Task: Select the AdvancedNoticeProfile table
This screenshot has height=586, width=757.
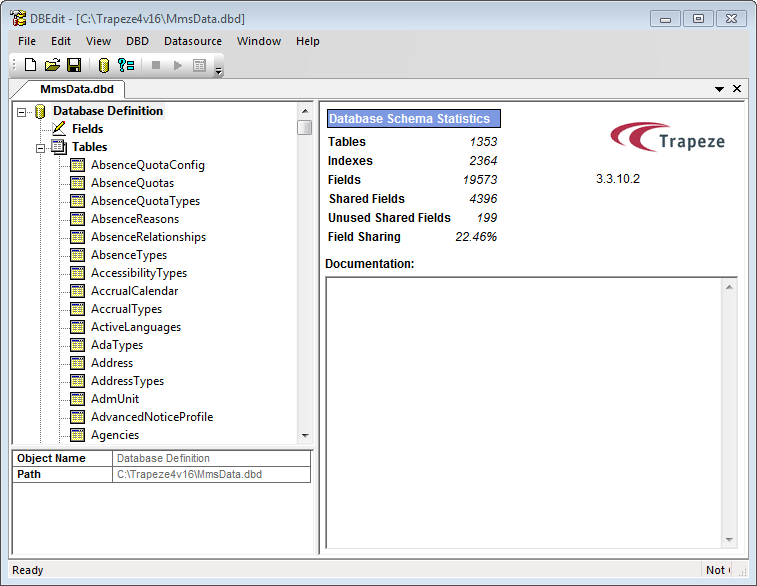Action: coord(151,417)
